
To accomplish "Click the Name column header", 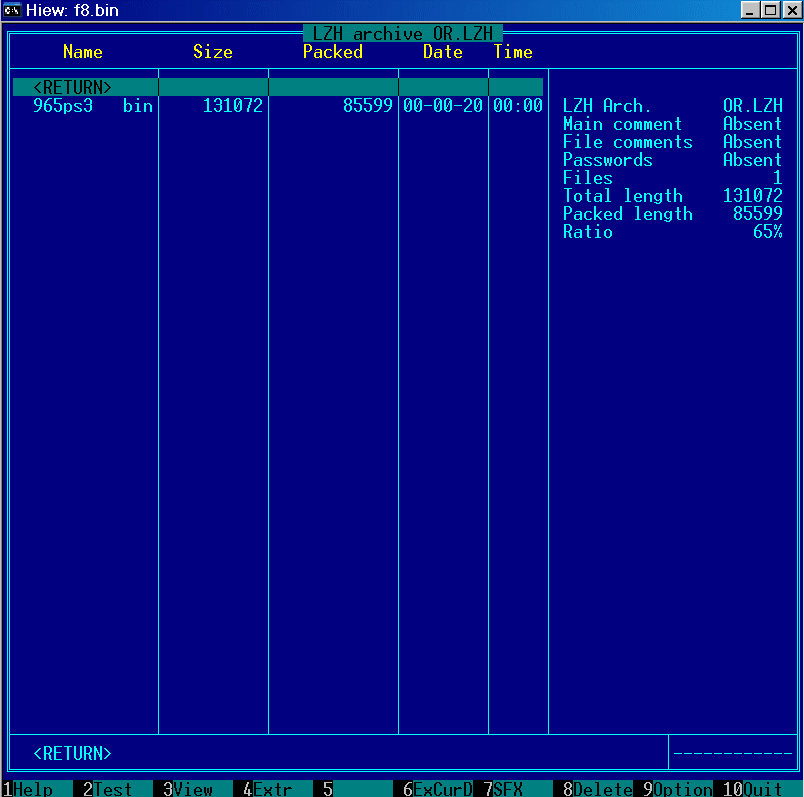I will (x=82, y=52).
